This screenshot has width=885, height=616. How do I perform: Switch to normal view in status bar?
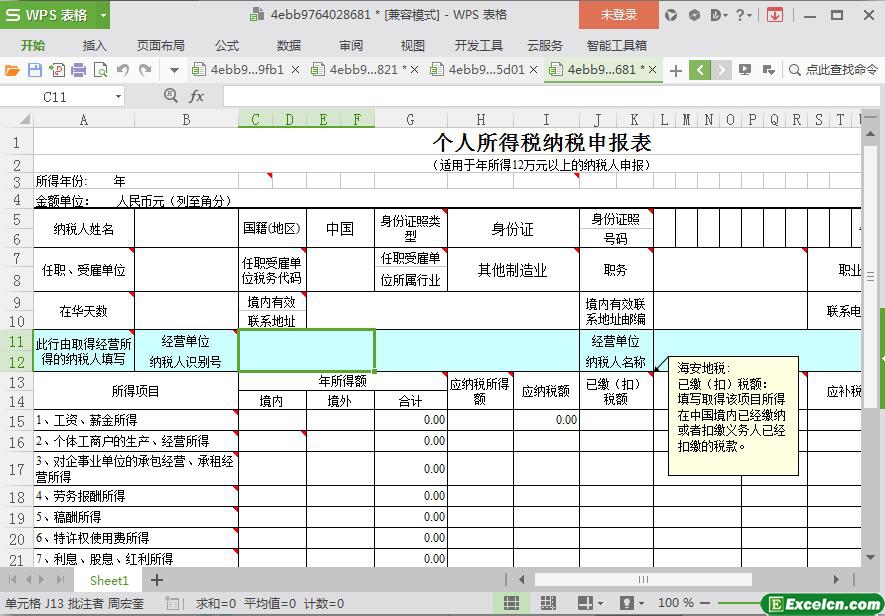pos(511,603)
